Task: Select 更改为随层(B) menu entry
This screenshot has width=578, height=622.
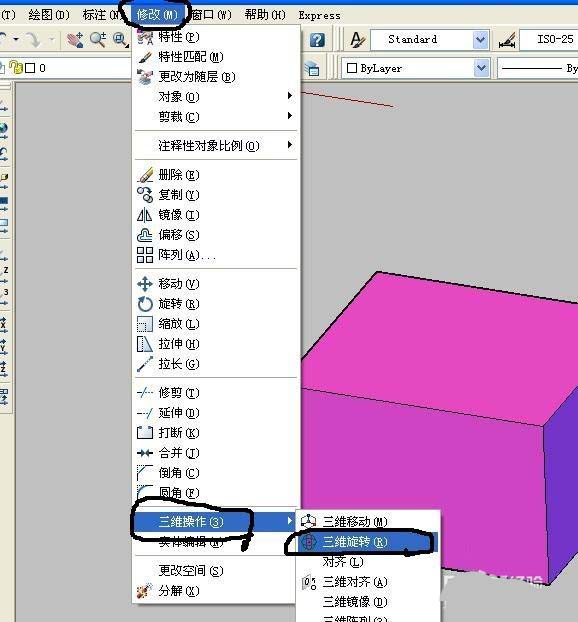Action: click(x=216, y=77)
